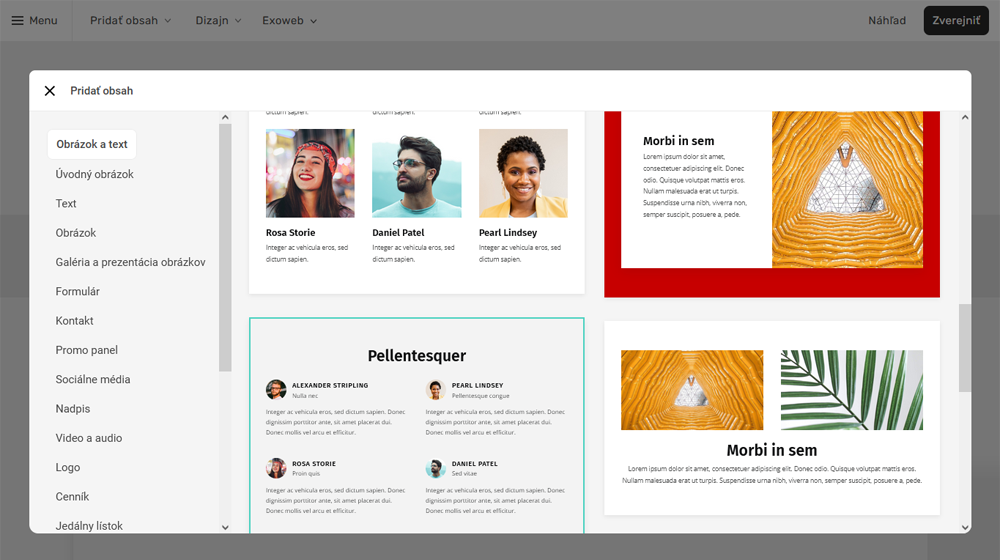
Task: Click Daniel Patel small avatar icon
Action: click(x=436, y=468)
